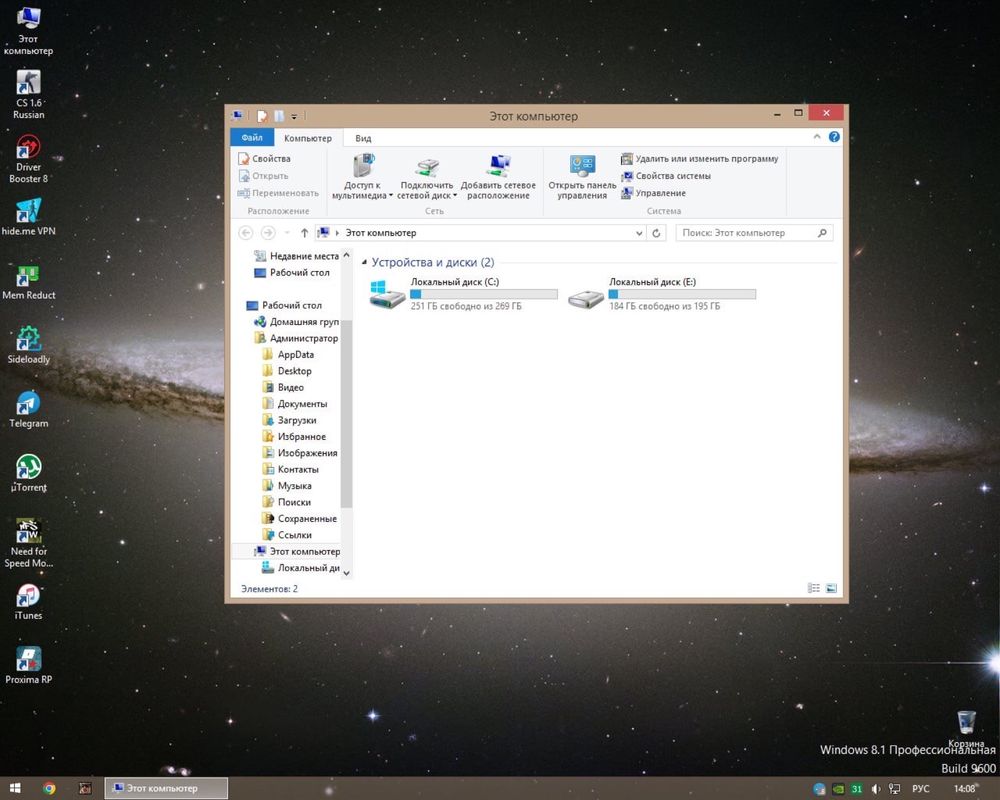1000x800 pixels.
Task: Click Свойства in the Расположение group
Action: tap(264, 158)
